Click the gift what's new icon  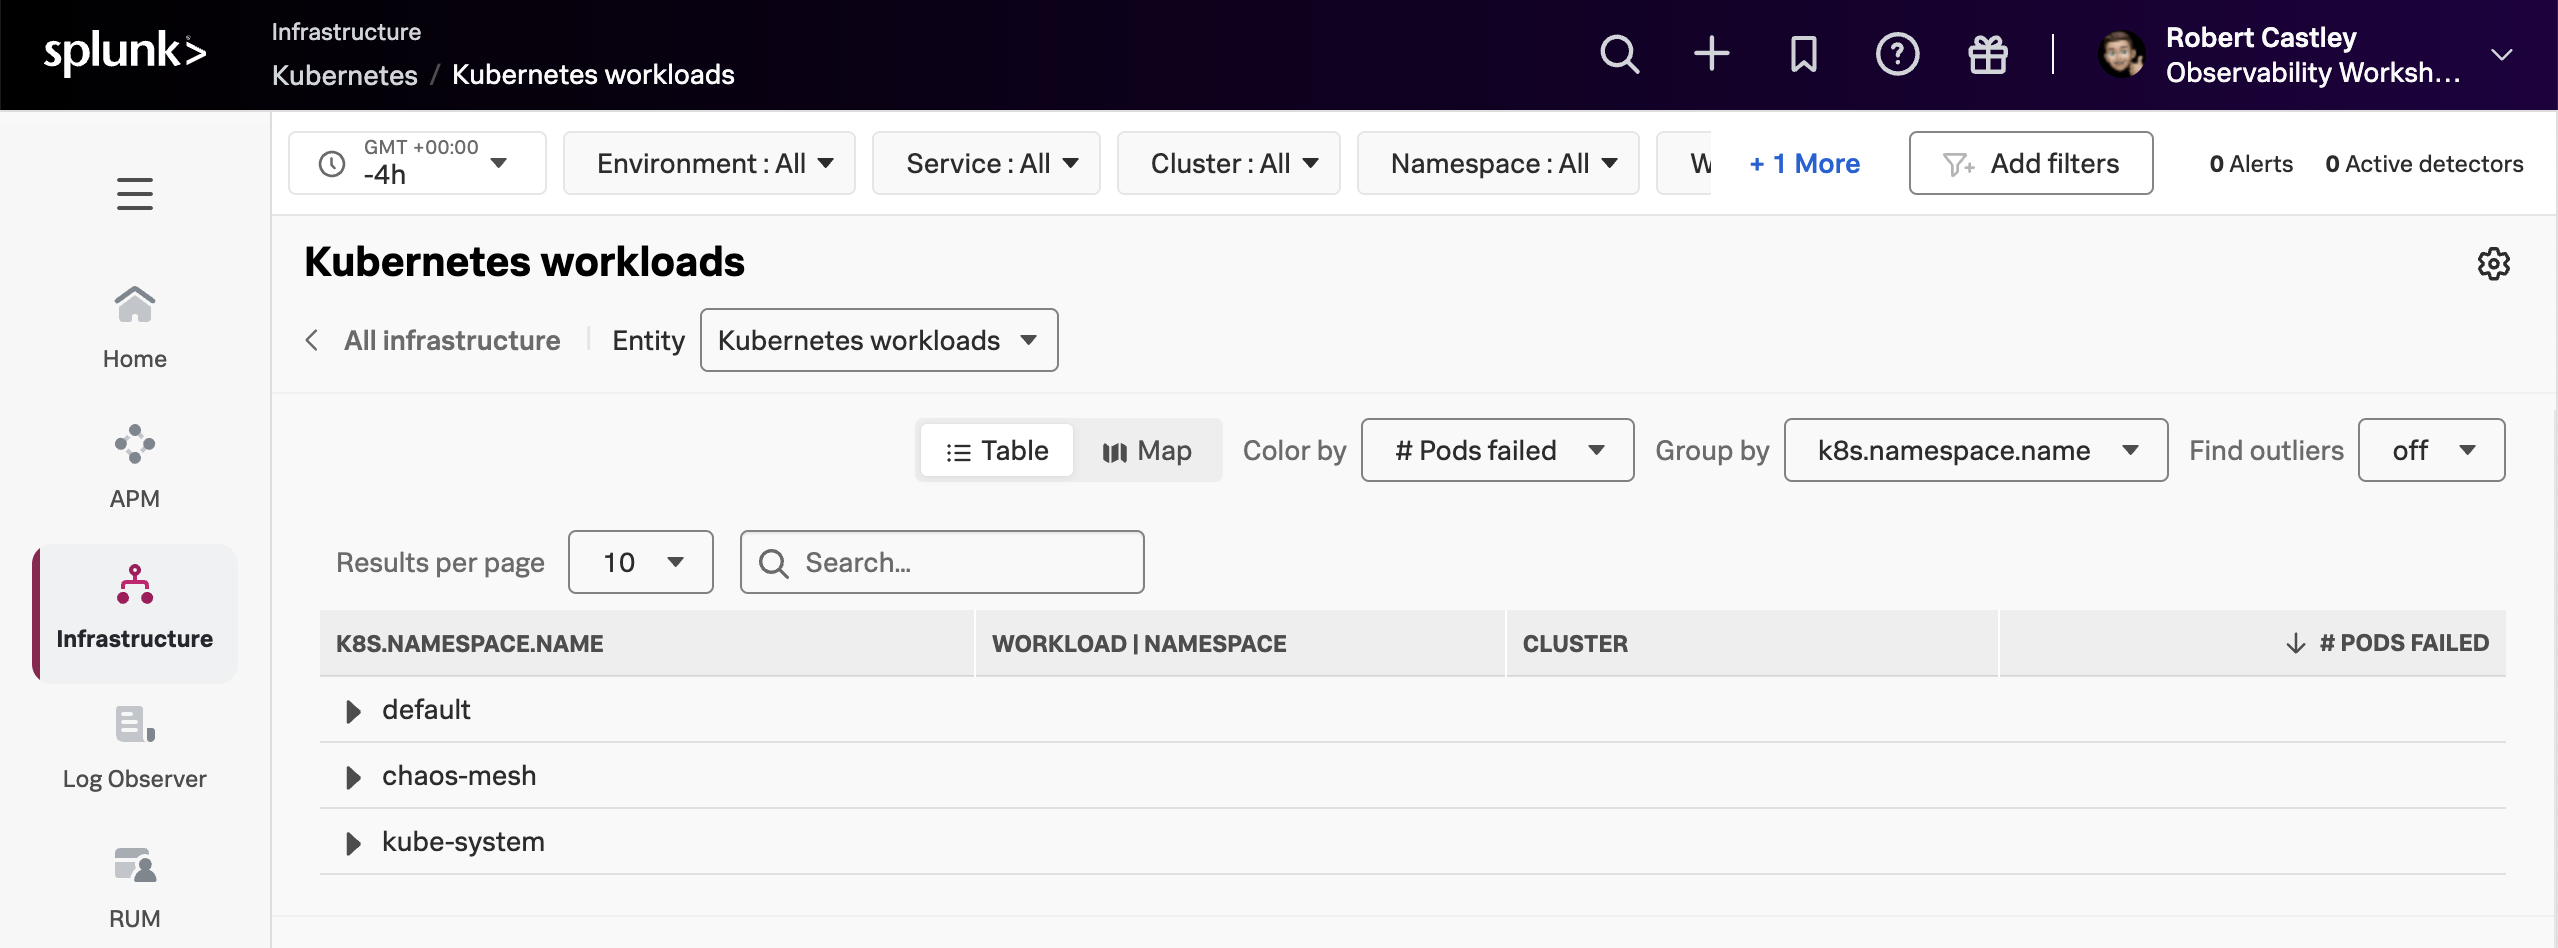click(x=1987, y=54)
